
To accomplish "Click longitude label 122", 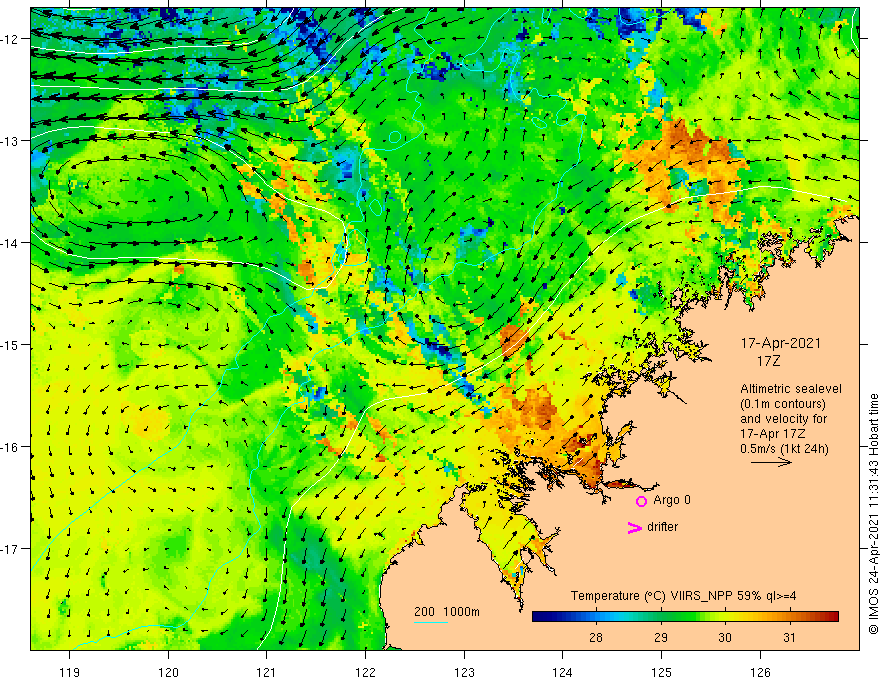I will click(x=365, y=672).
